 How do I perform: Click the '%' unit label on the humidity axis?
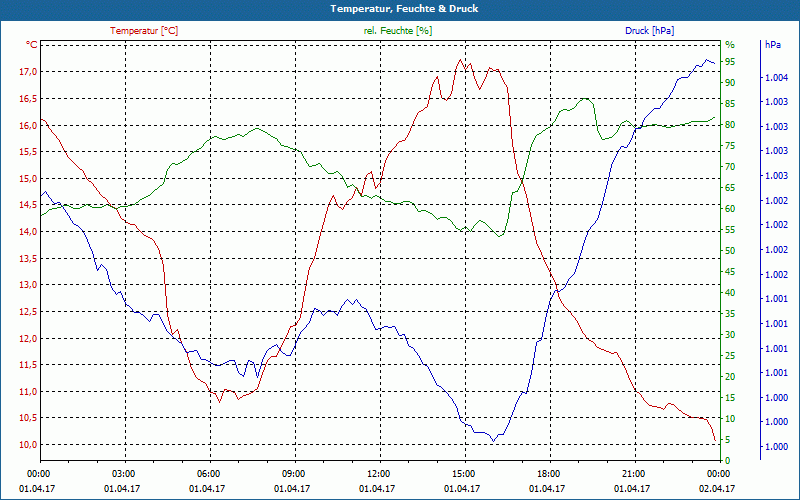730,45
